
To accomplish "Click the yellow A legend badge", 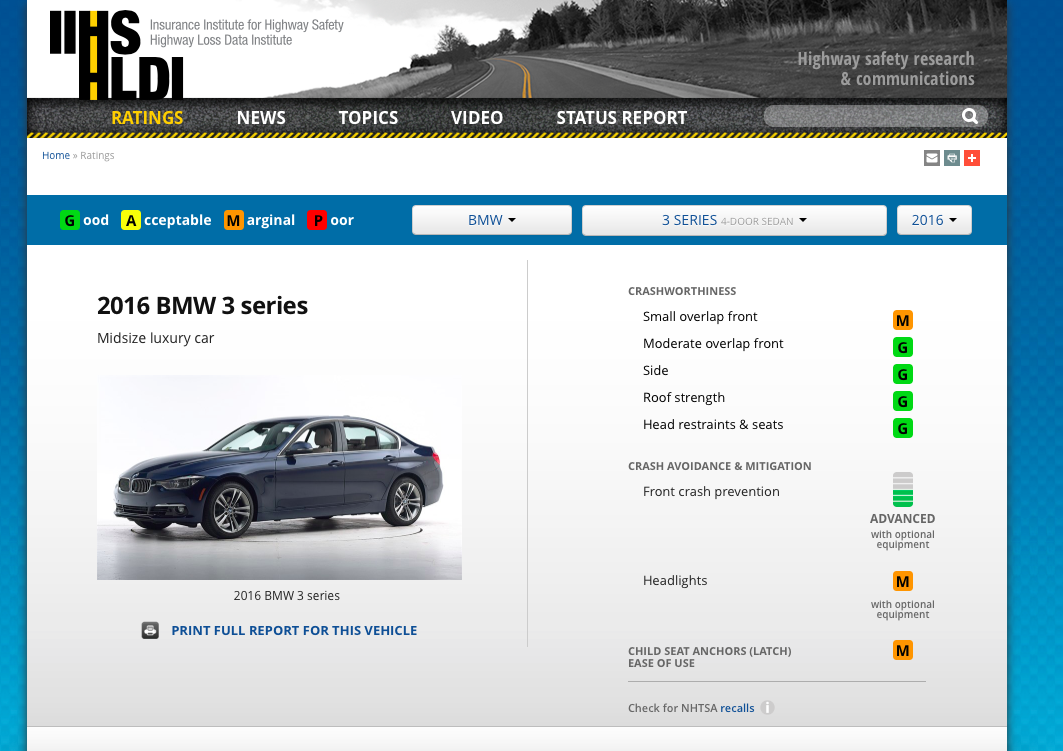I will (131, 220).
